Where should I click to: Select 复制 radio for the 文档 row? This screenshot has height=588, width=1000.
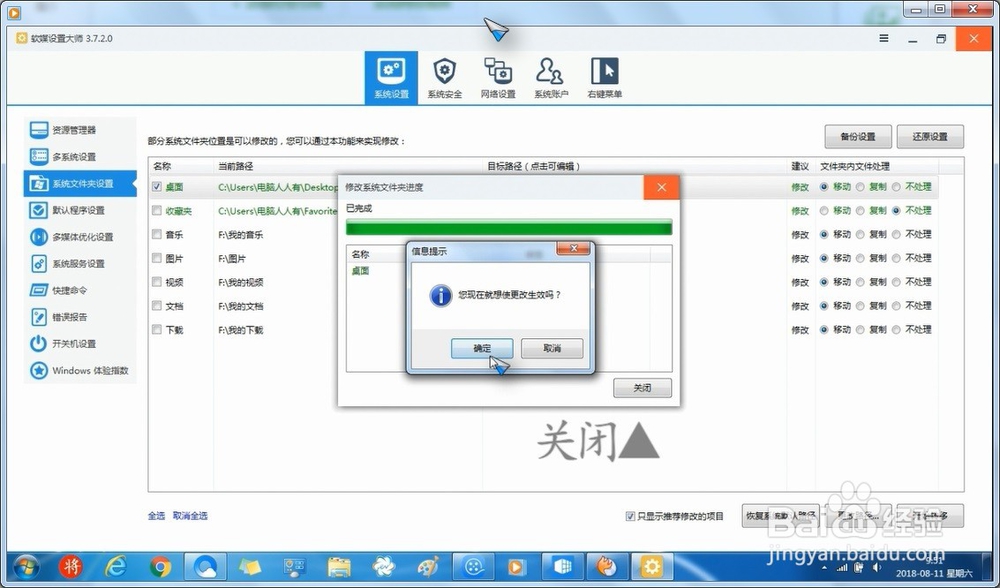(860, 306)
